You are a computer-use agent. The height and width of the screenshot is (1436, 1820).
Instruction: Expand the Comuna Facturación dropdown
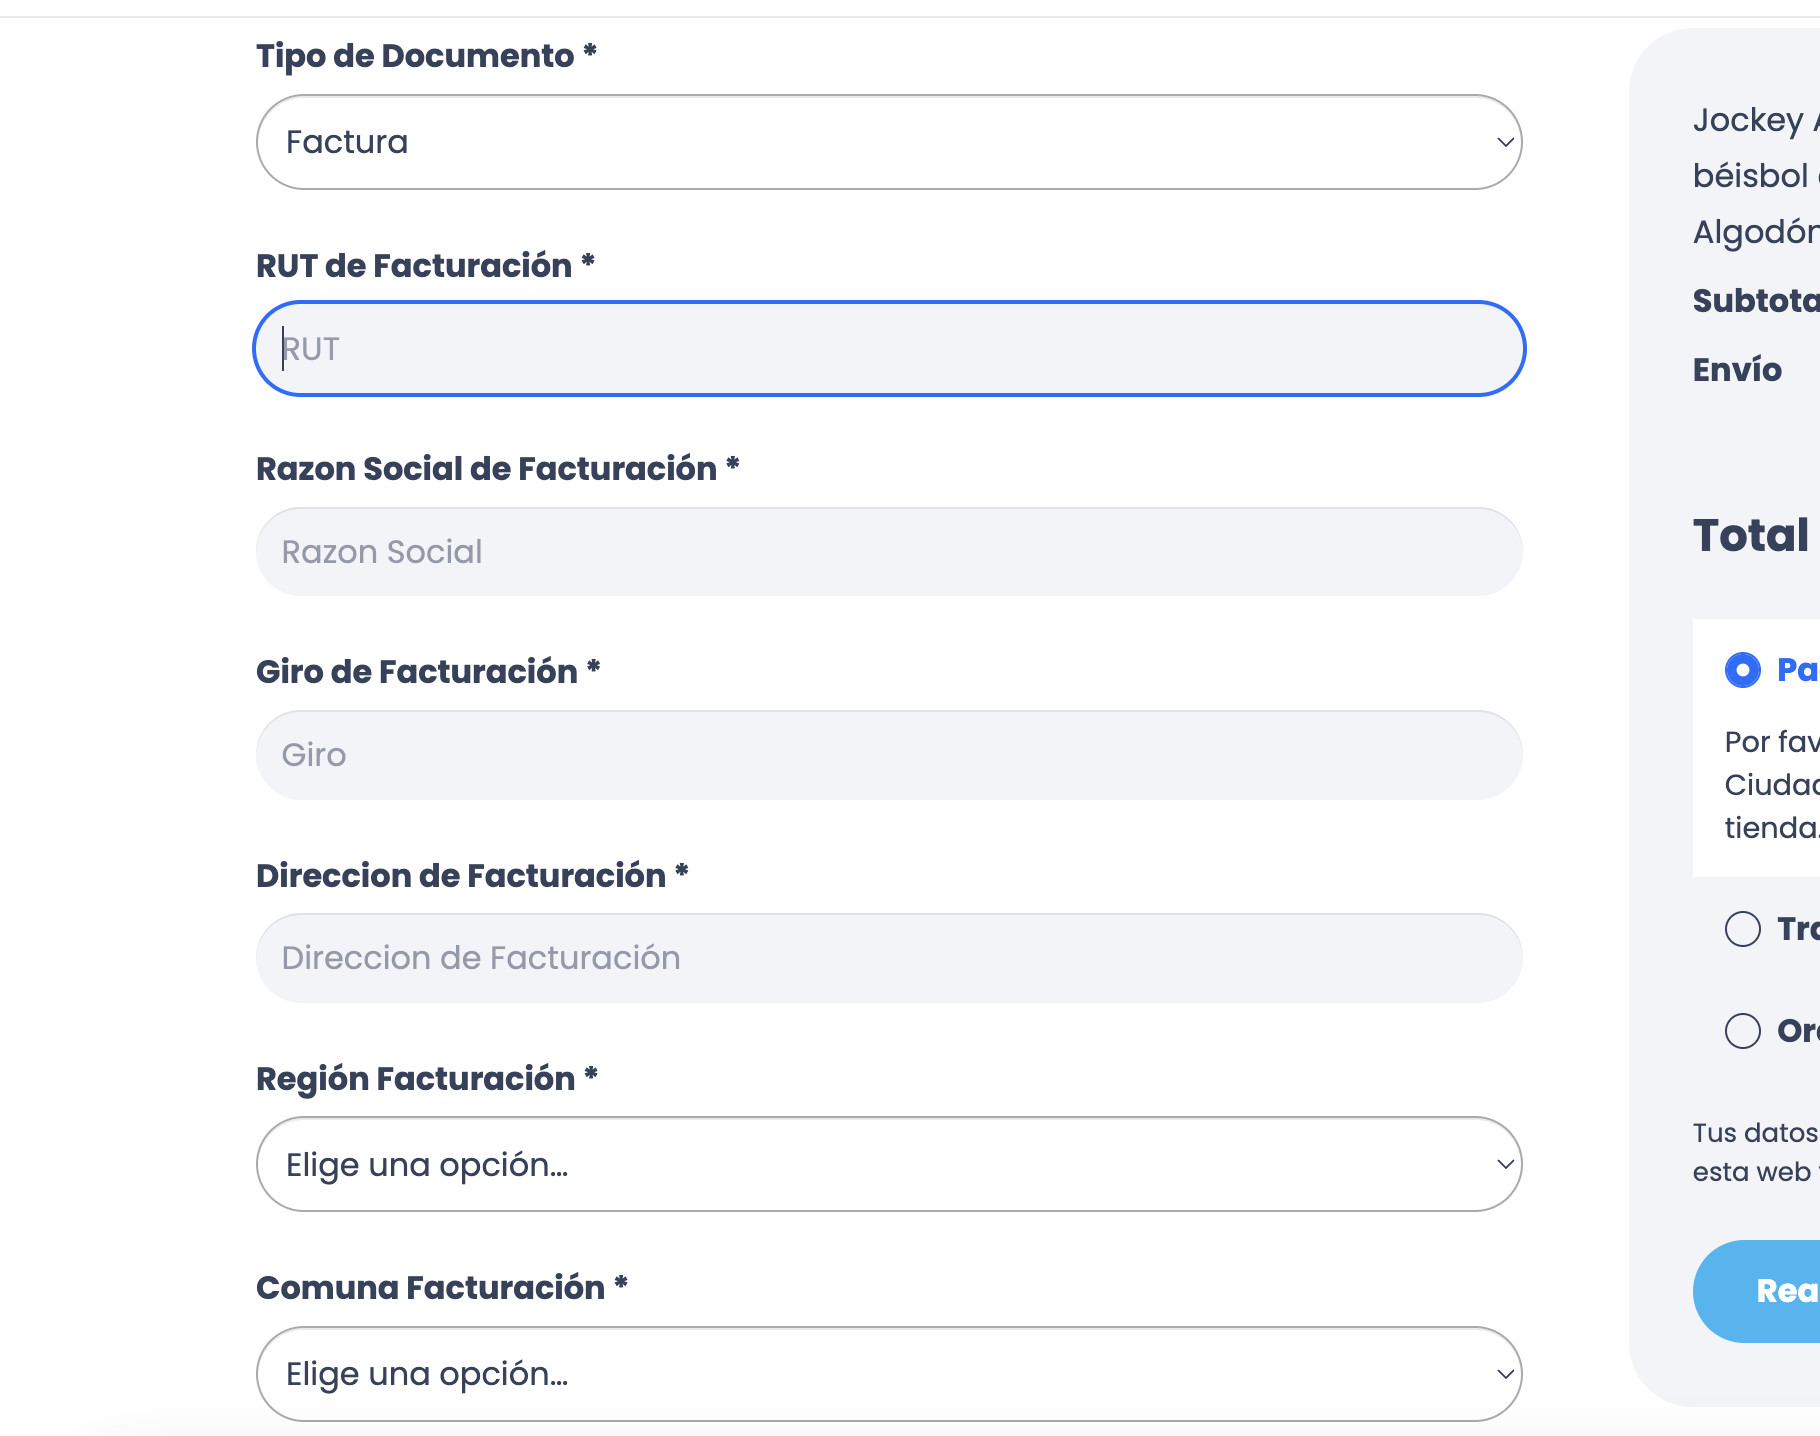889,1374
